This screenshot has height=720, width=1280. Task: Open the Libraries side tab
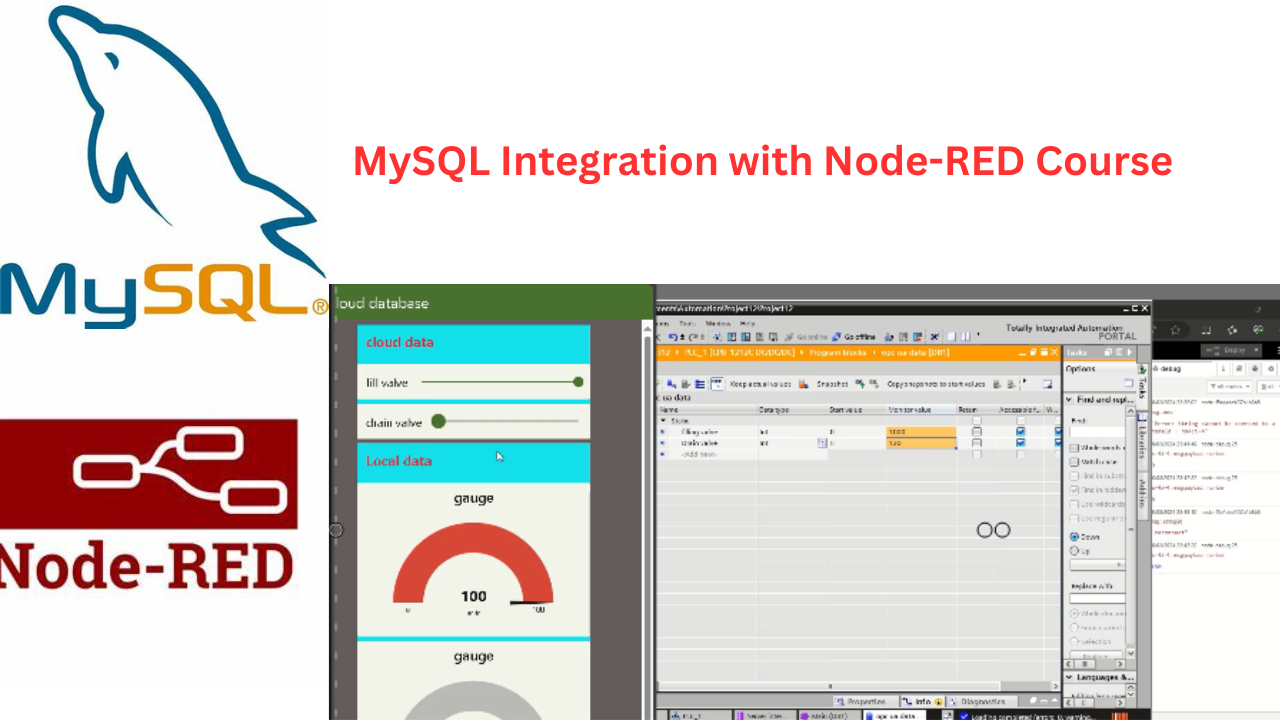(1142, 440)
